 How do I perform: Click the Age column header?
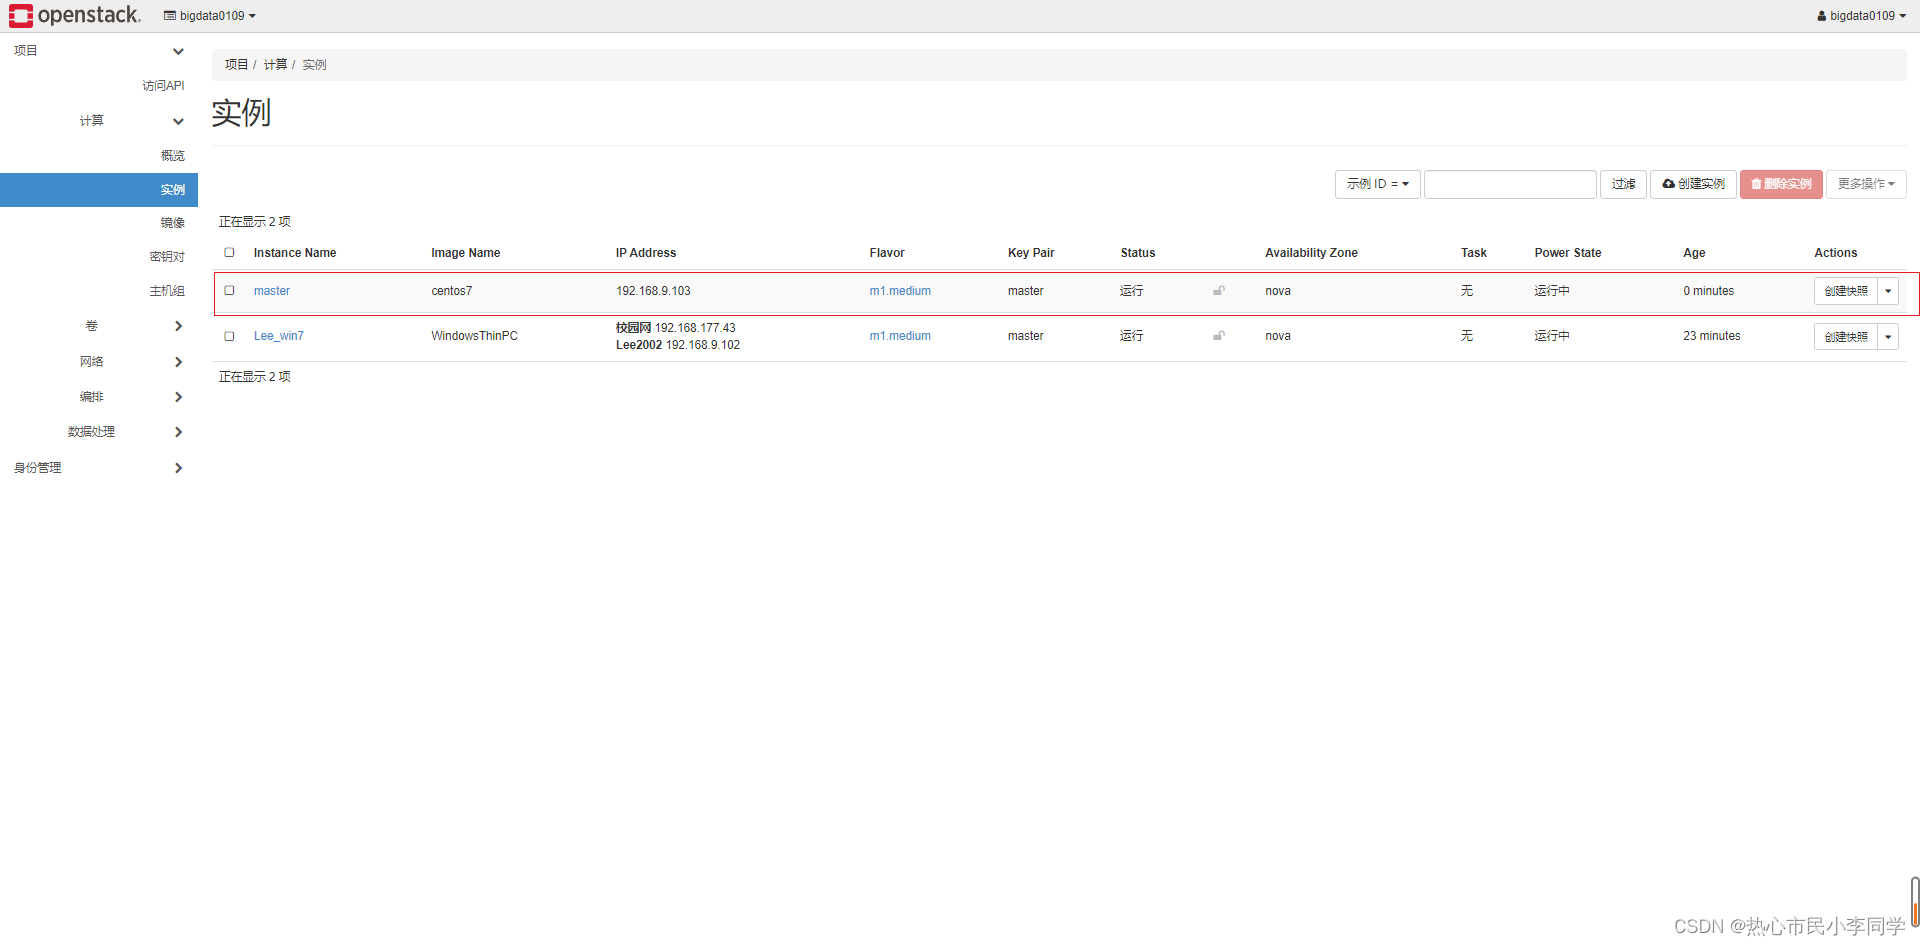coord(1694,253)
